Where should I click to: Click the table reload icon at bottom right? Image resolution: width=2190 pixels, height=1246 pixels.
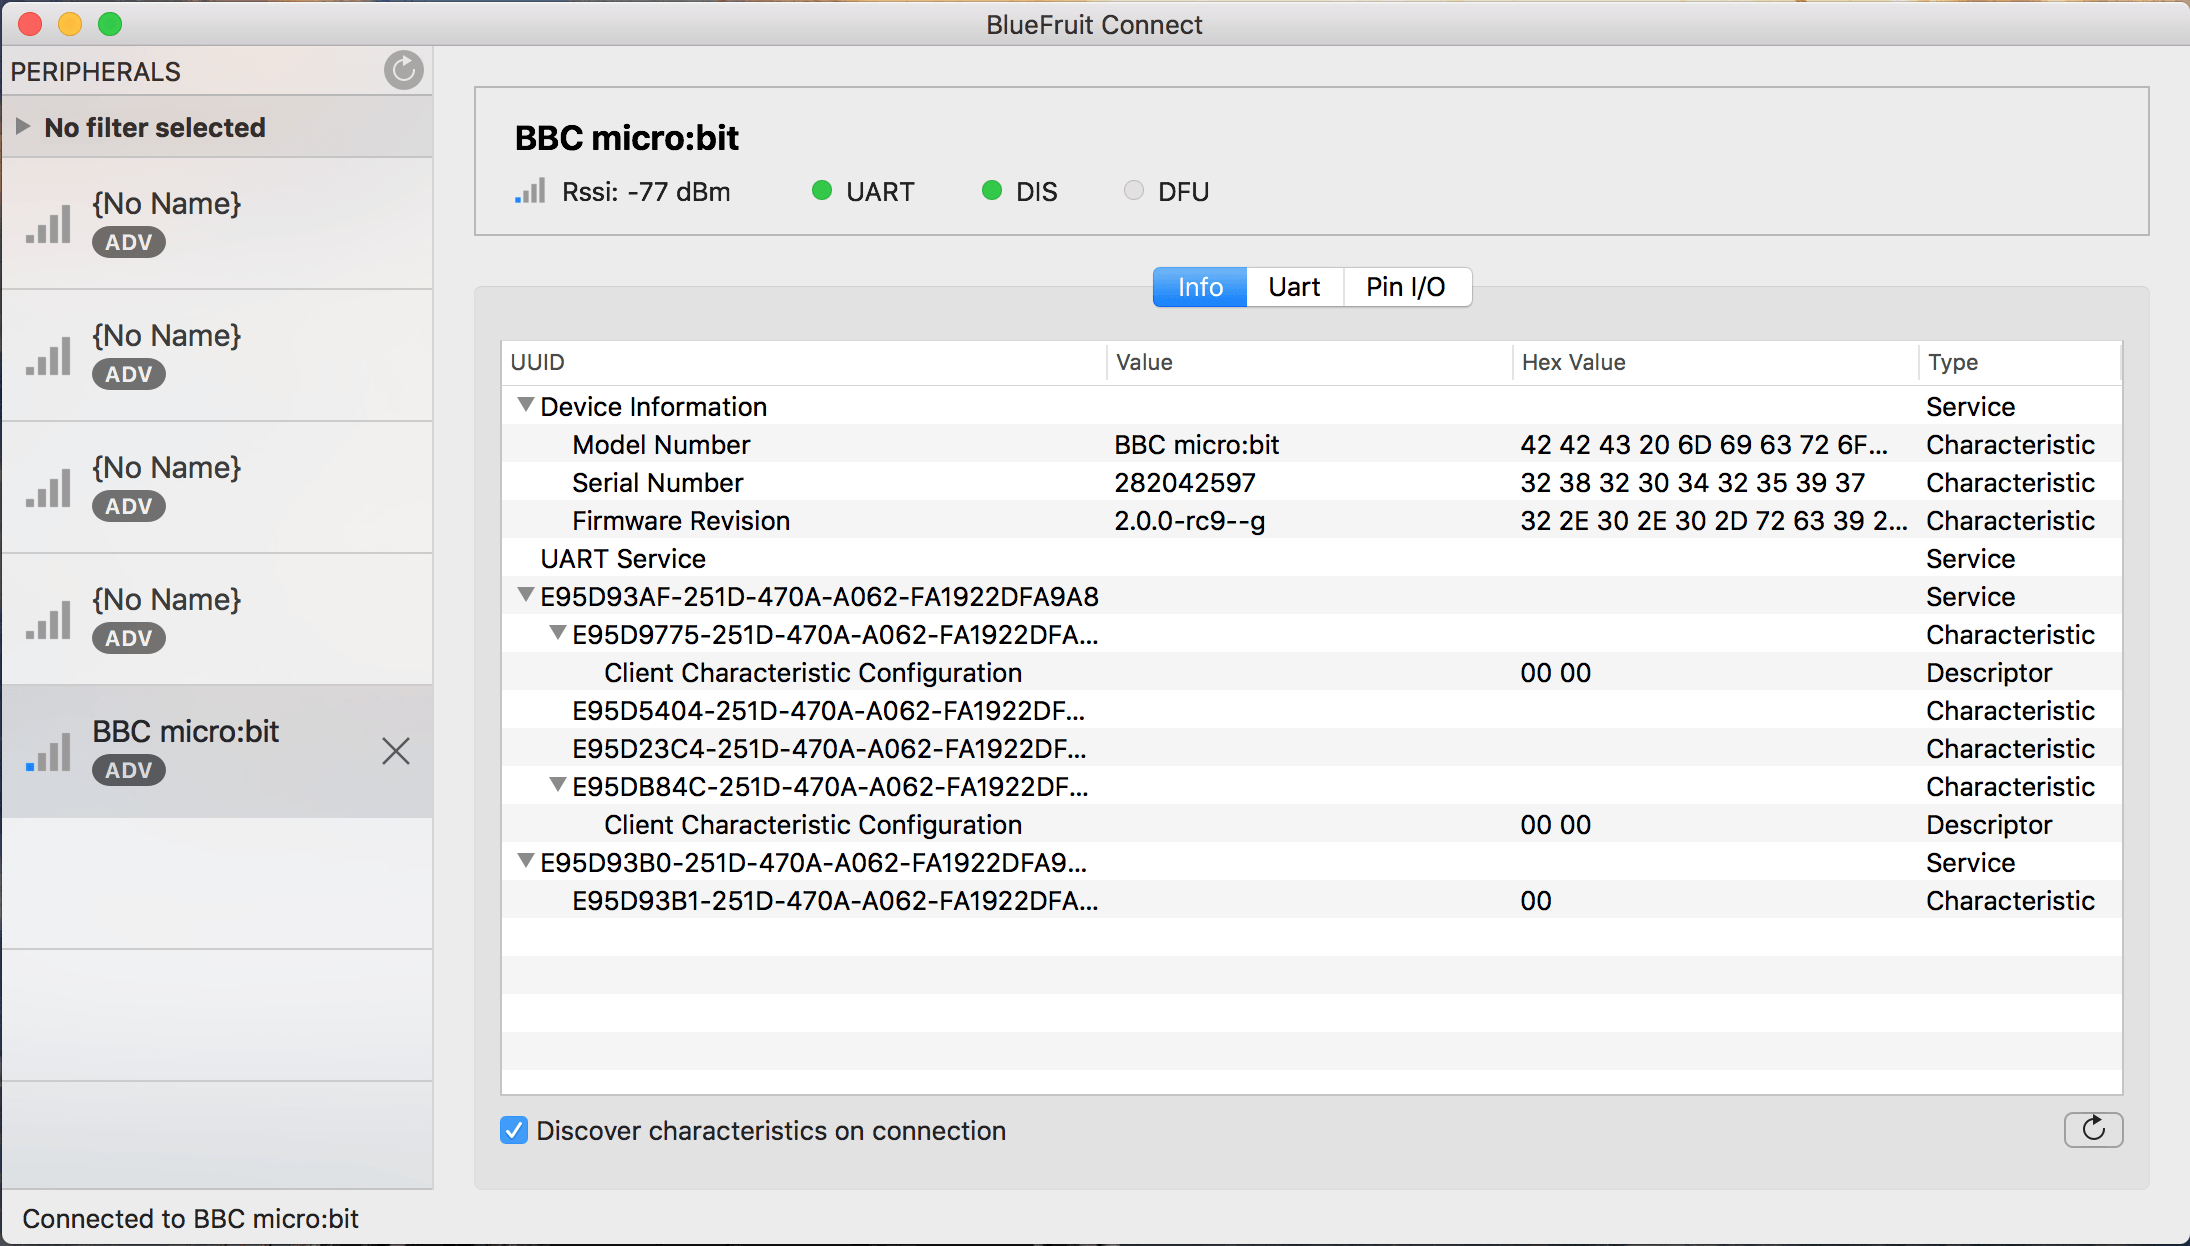[x=2092, y=1130]
